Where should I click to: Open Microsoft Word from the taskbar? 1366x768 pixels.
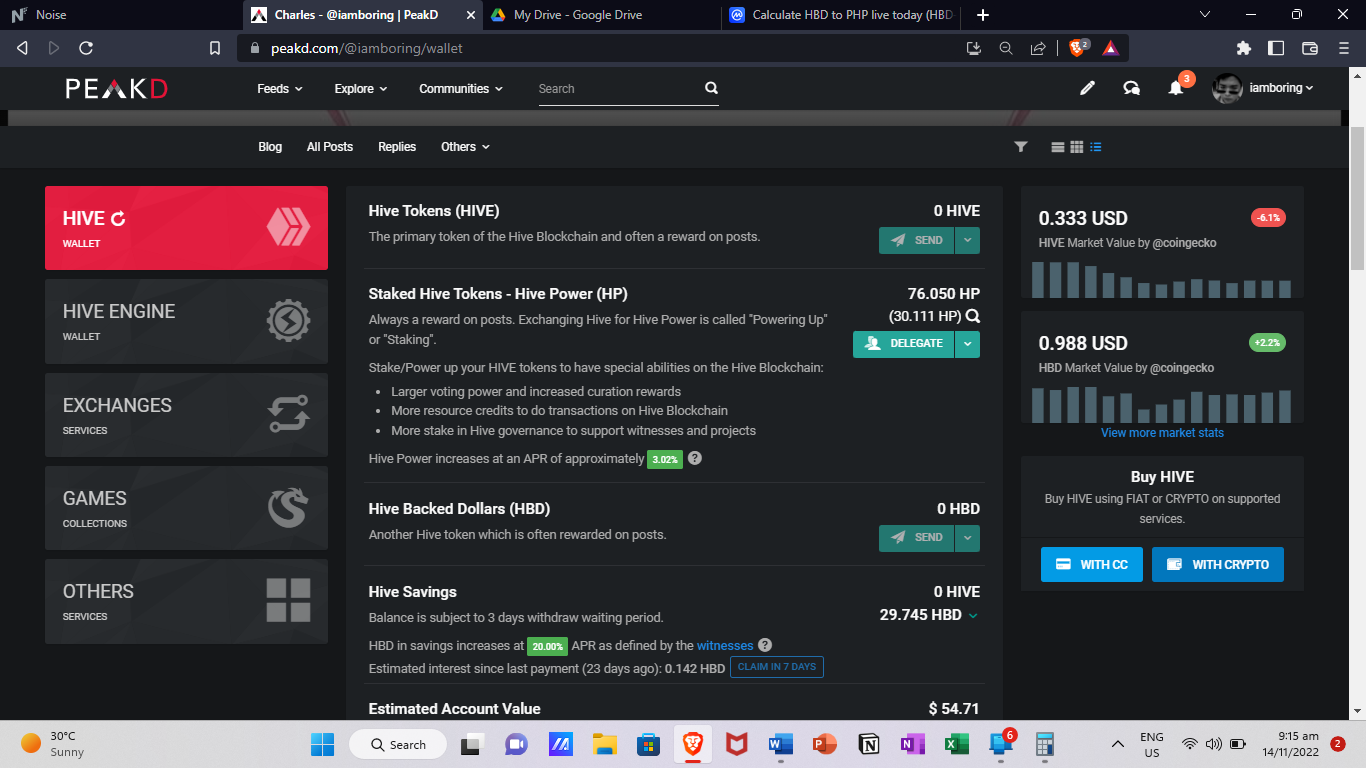780,744
